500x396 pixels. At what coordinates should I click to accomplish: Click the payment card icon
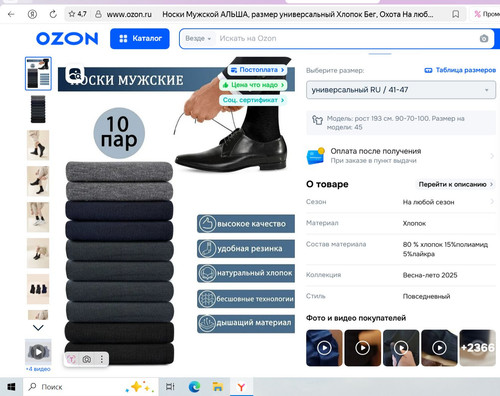coord(315,156)
